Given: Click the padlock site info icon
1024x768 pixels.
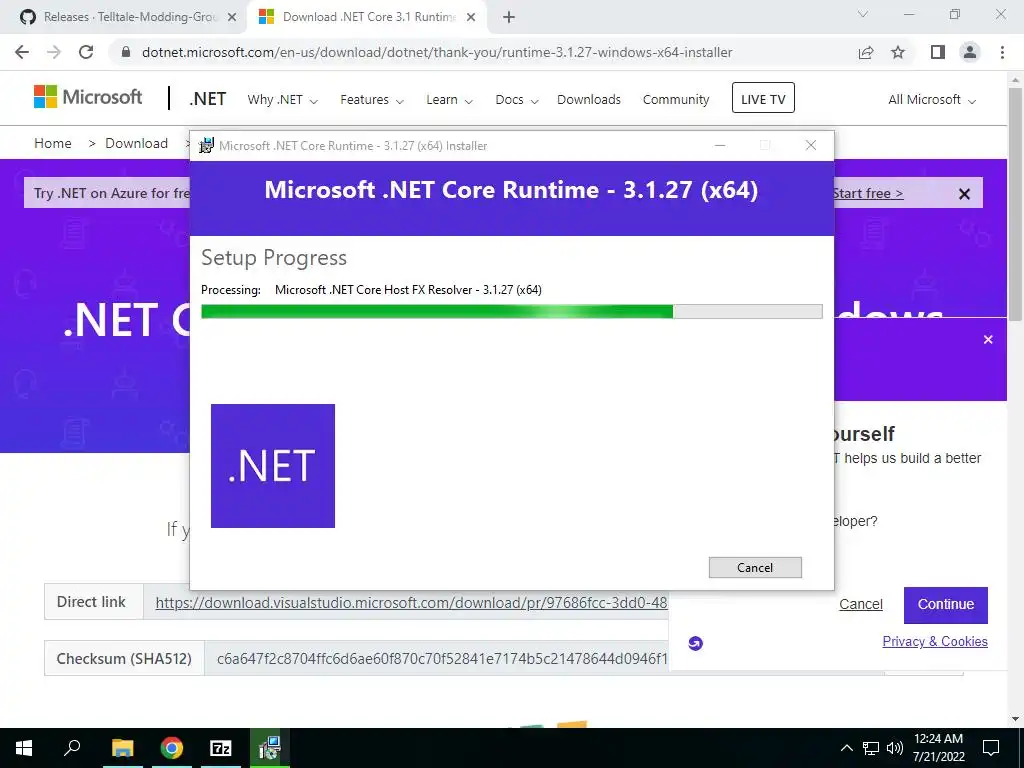Looking at the screenshot, I should pyautogui.click(x=126, y=52).
